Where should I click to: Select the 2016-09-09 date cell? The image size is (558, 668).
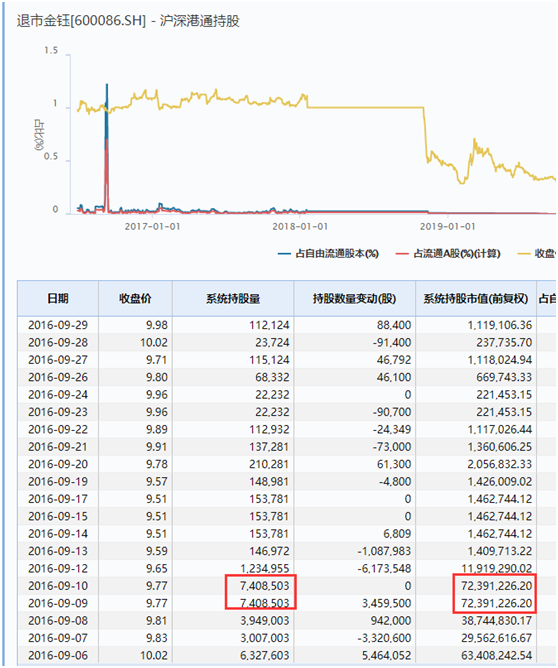coord(58,603)
